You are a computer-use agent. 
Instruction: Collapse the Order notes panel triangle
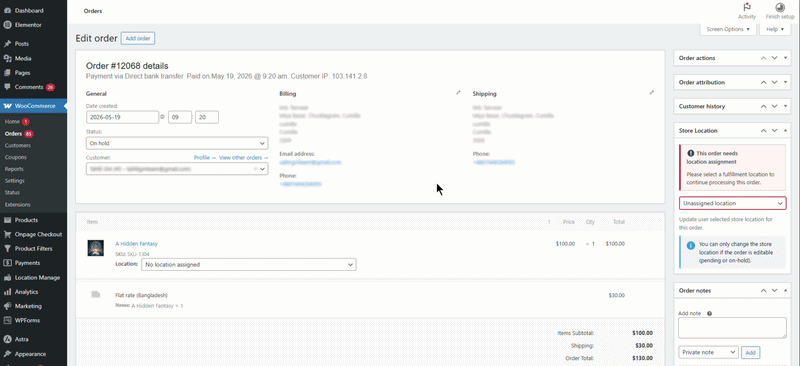click(785, 290)
